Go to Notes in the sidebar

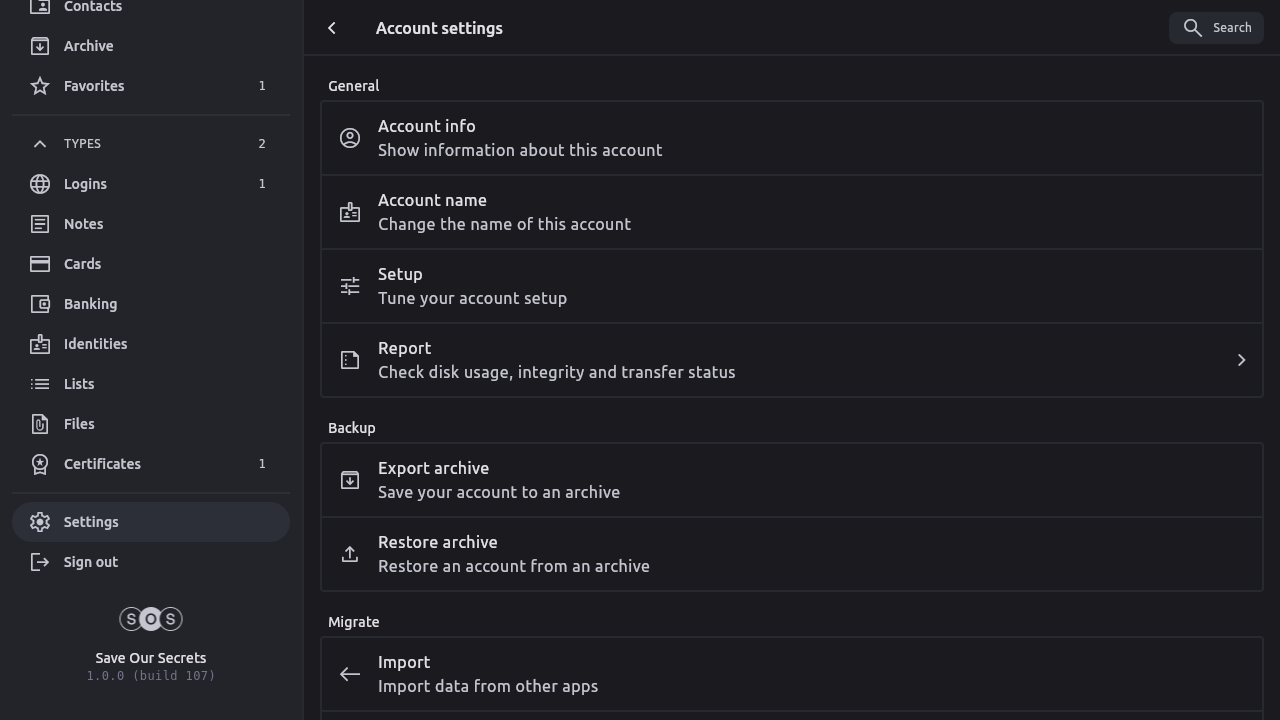pyautogui.click(x=84, y=224)
